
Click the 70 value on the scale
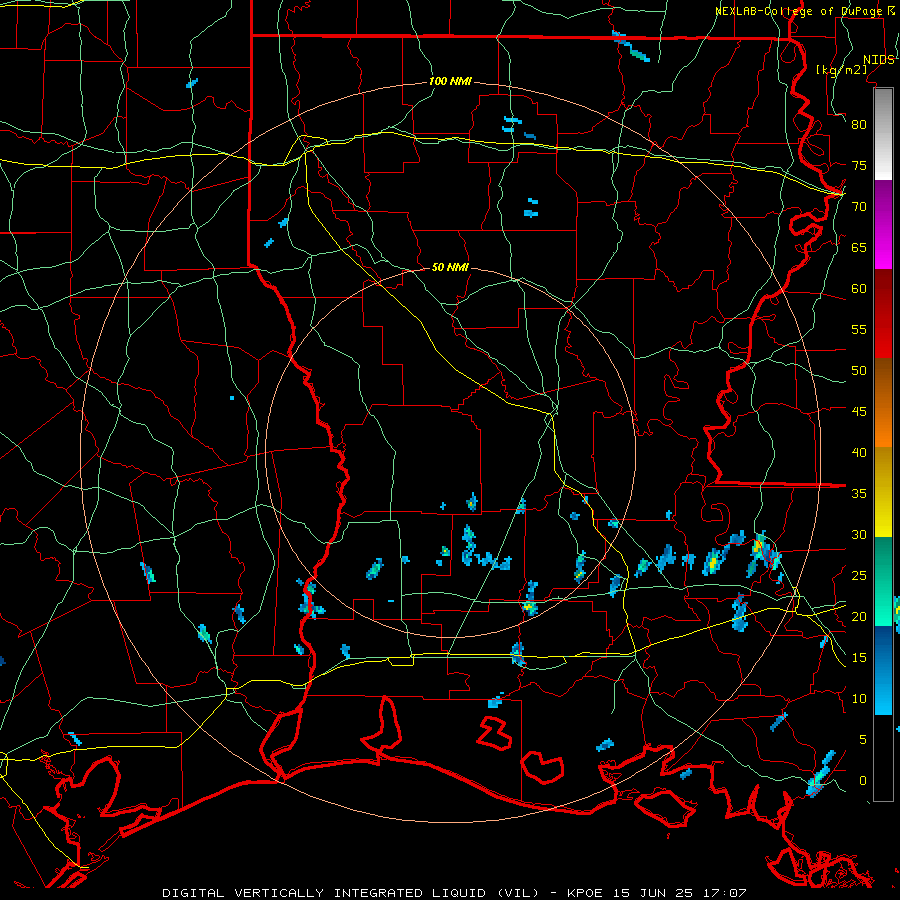(859, 207)
